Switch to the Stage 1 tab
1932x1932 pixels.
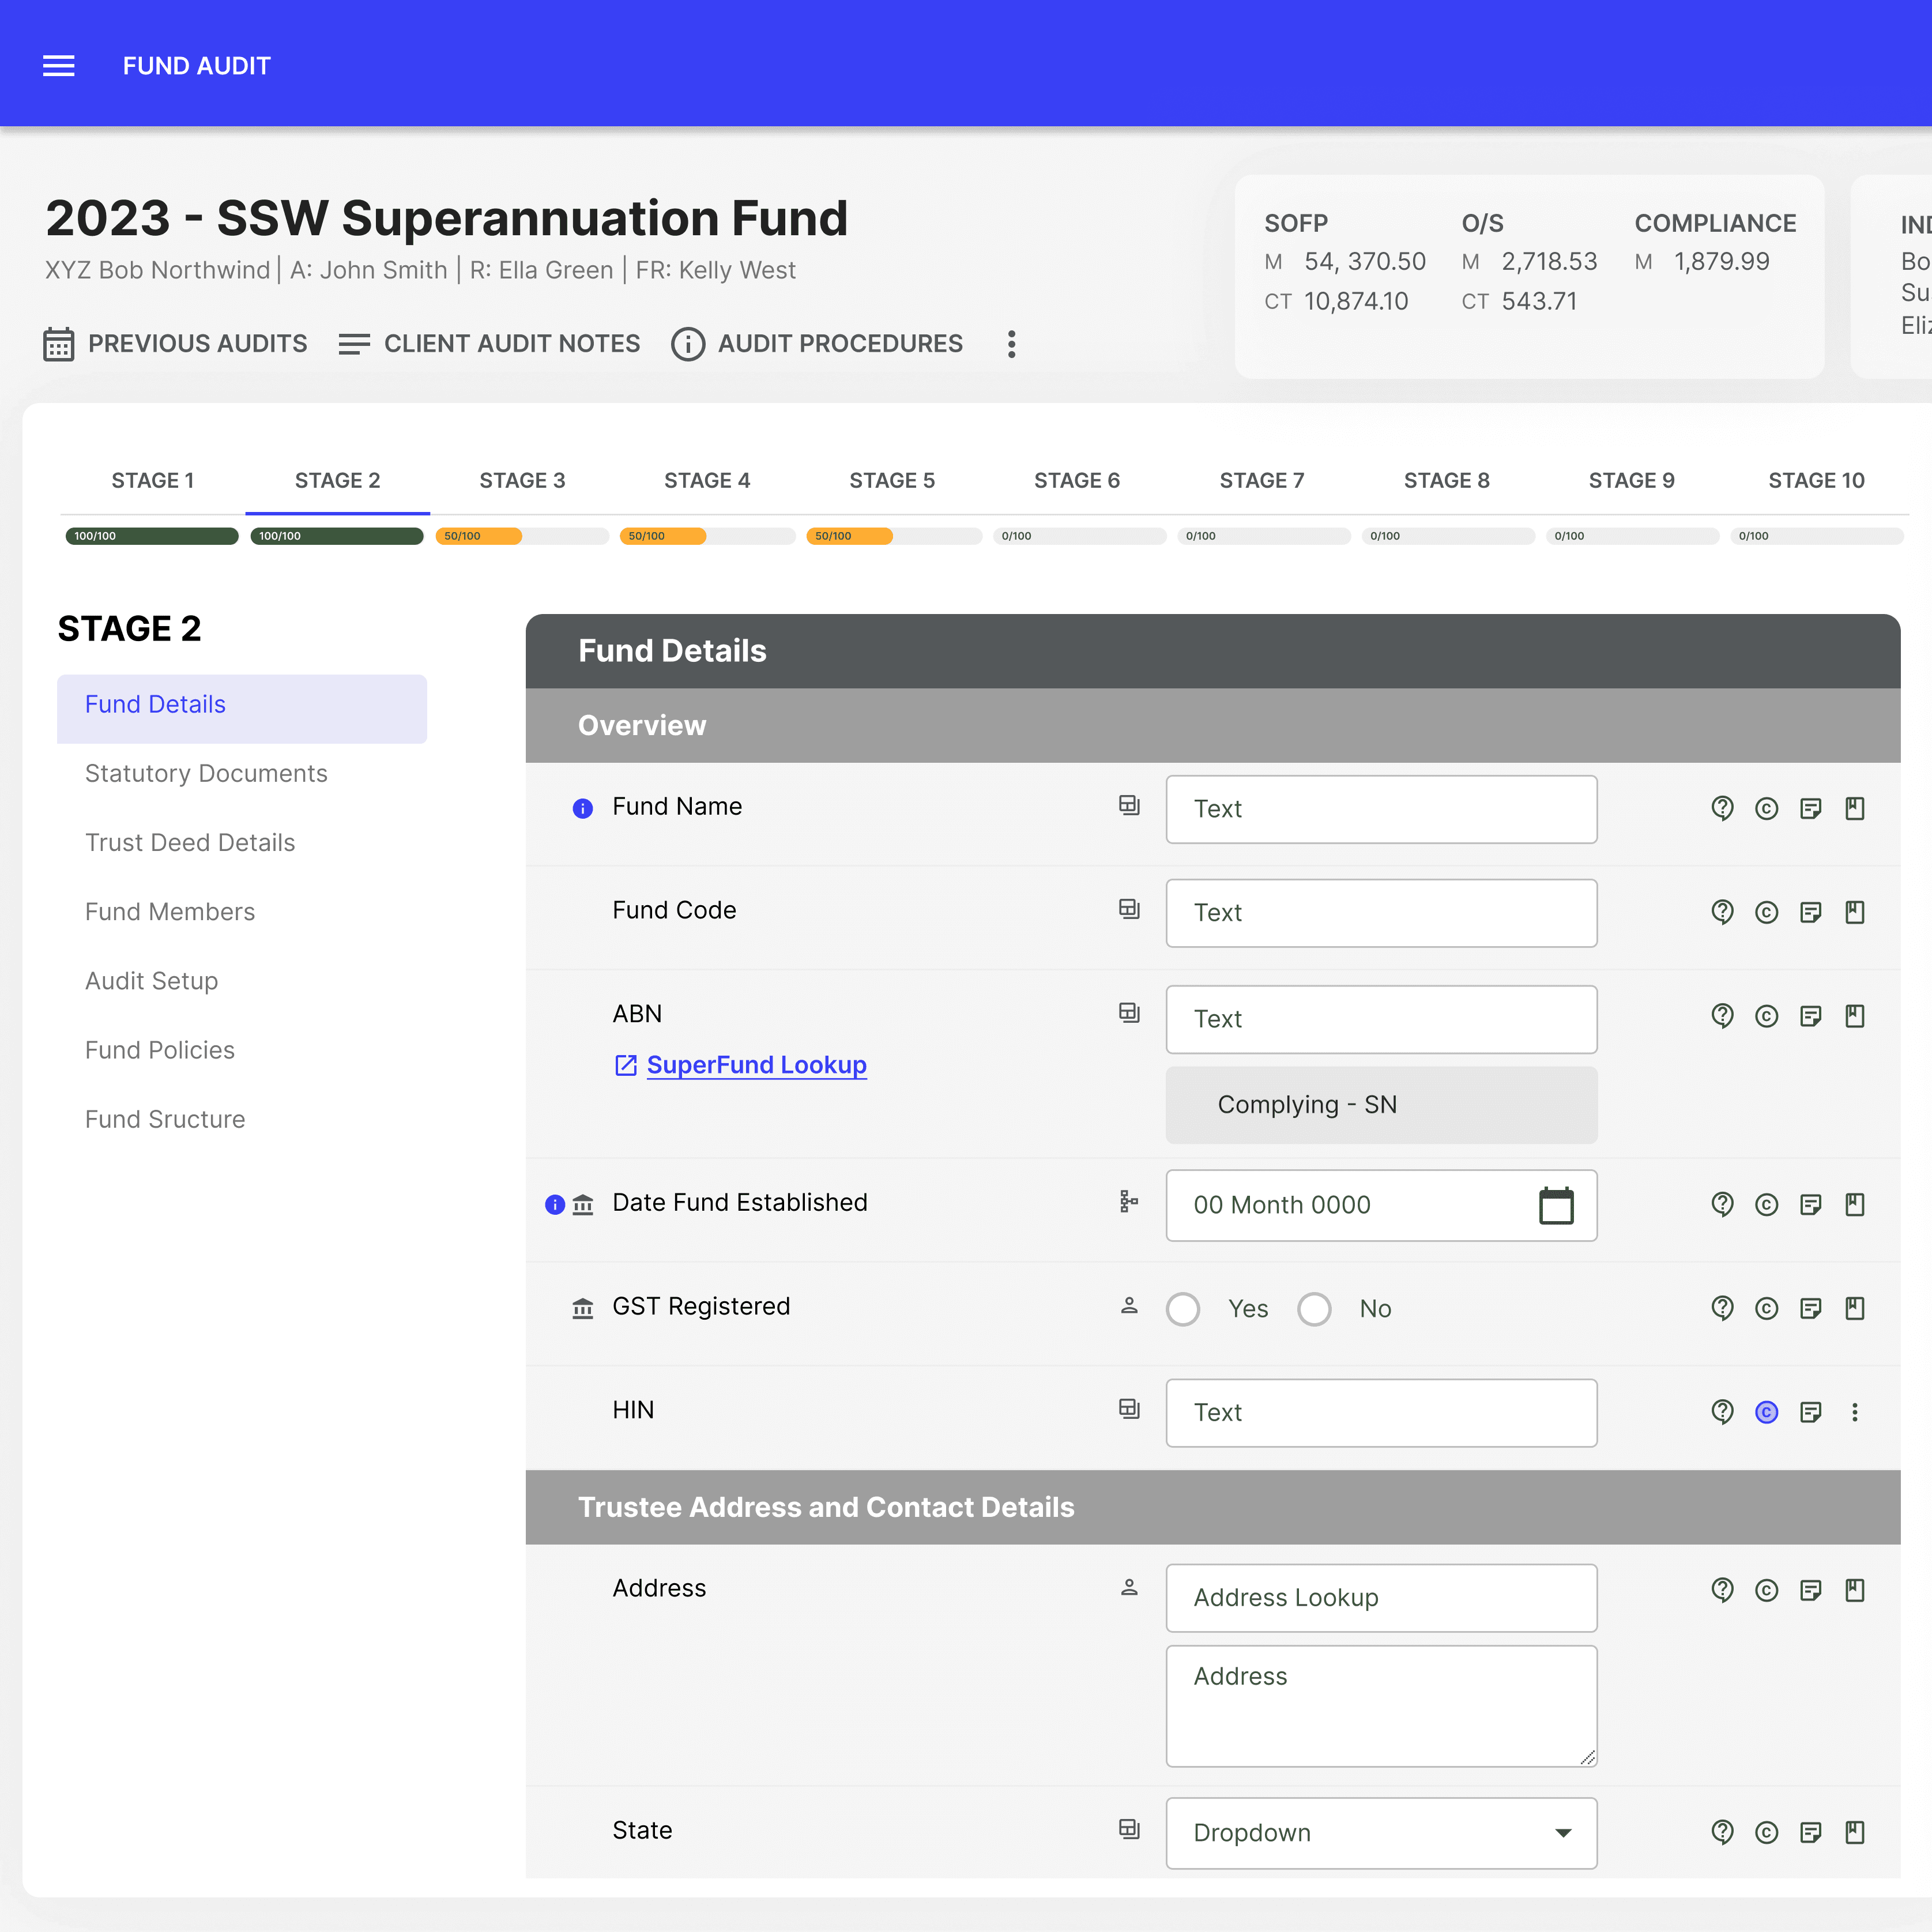point(153,480)
